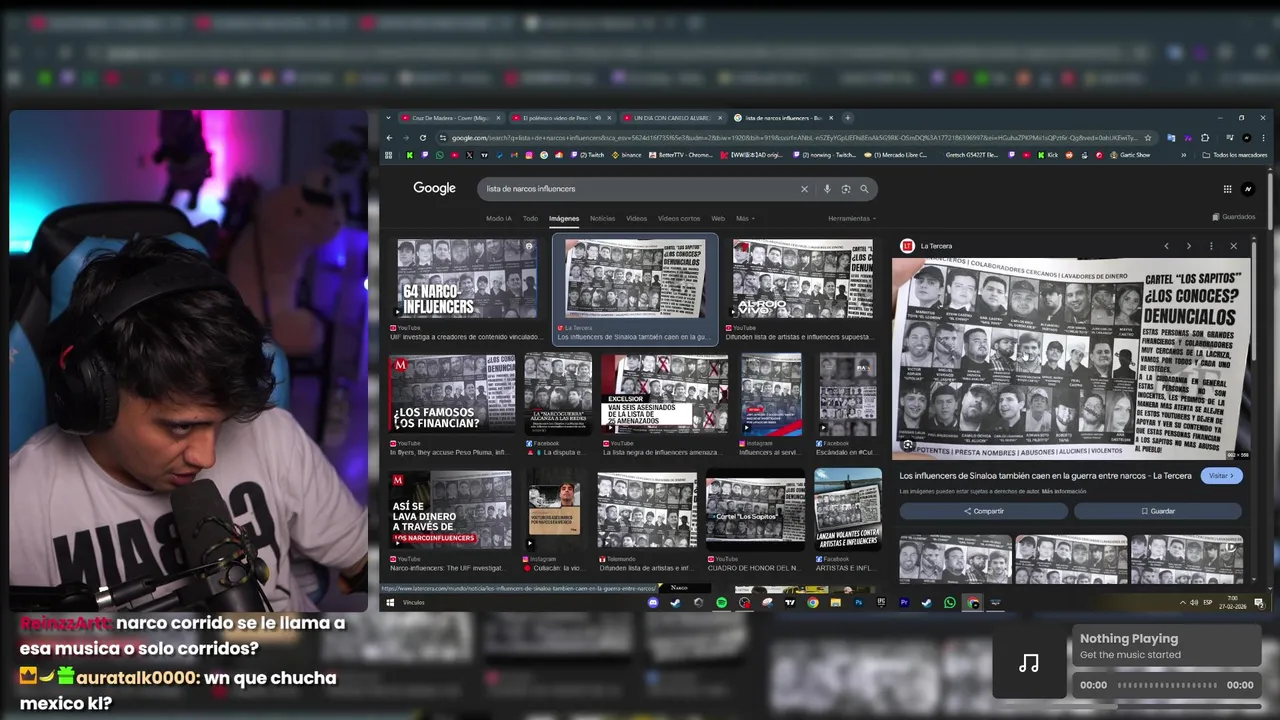Click the taskbar volume speaker icon
Viewport: 1280px width, 720px height.
pyautogui.click(x=1194, y=602)
